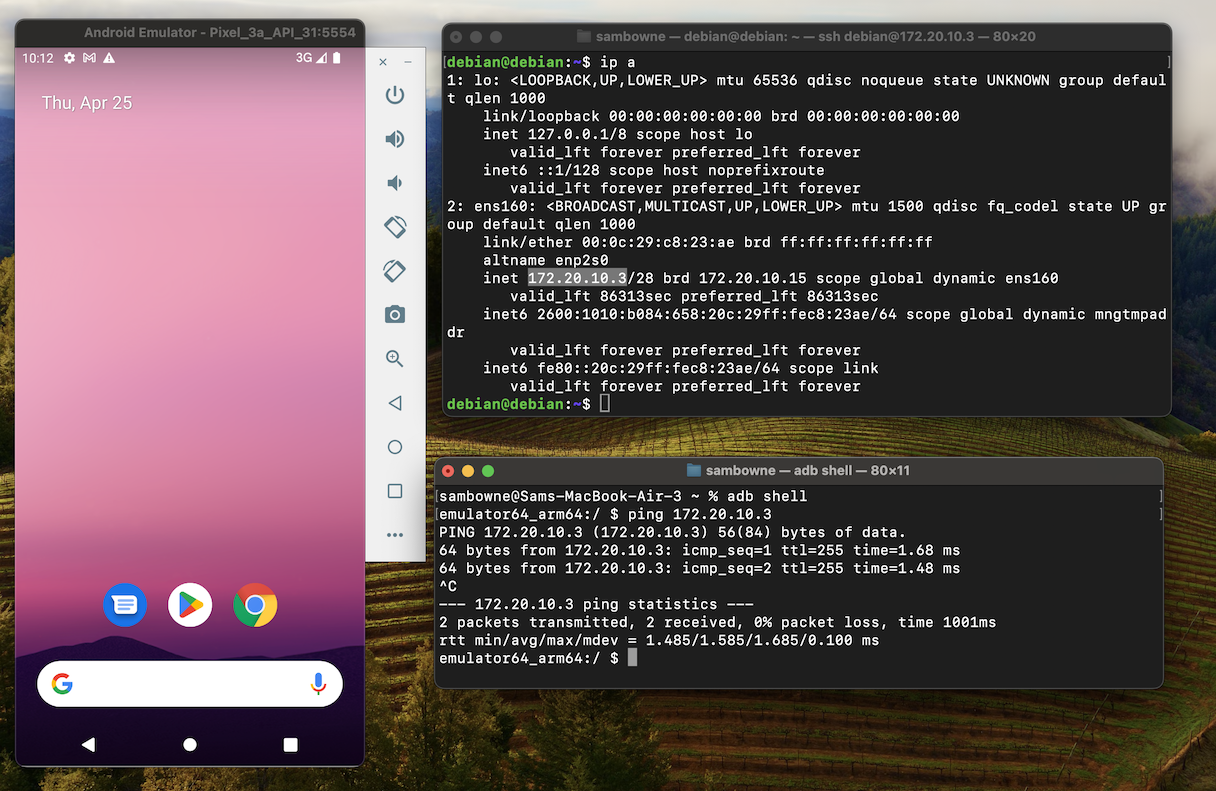Click the Google search bar field
Screen dimensions: 1216x791
(190, 684)
